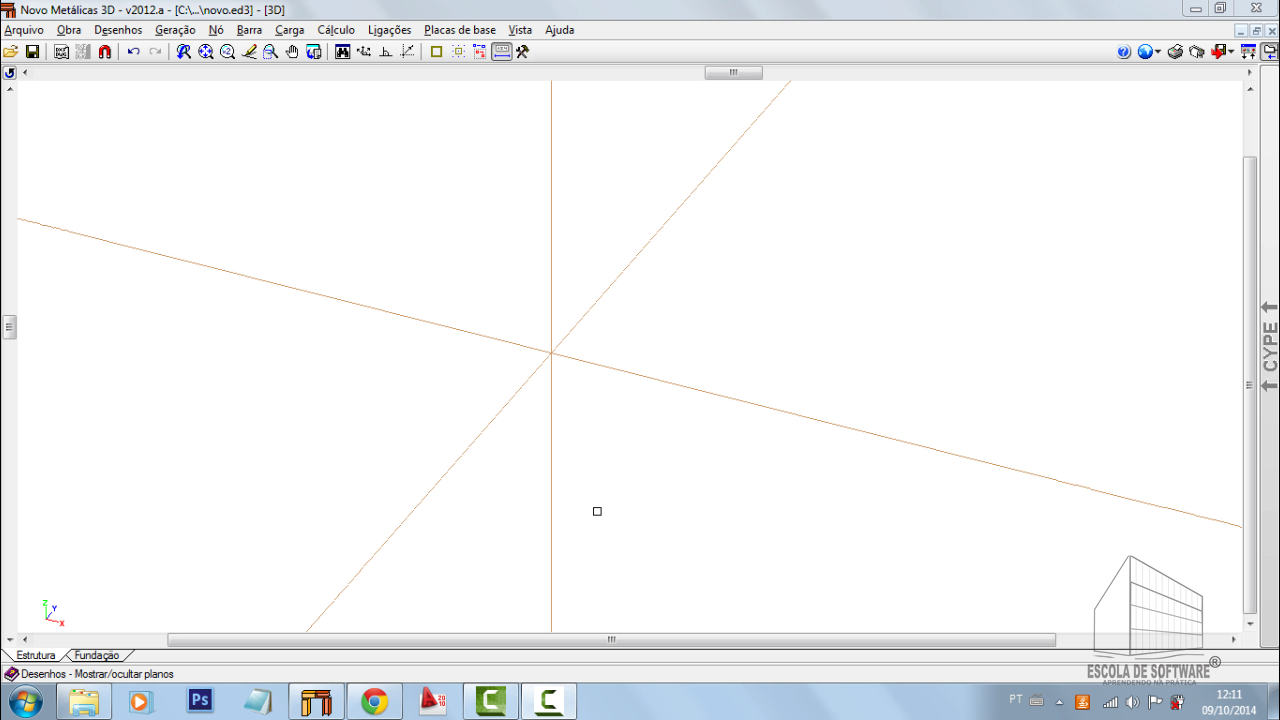Click the open file folder icon

pos(11,52)
